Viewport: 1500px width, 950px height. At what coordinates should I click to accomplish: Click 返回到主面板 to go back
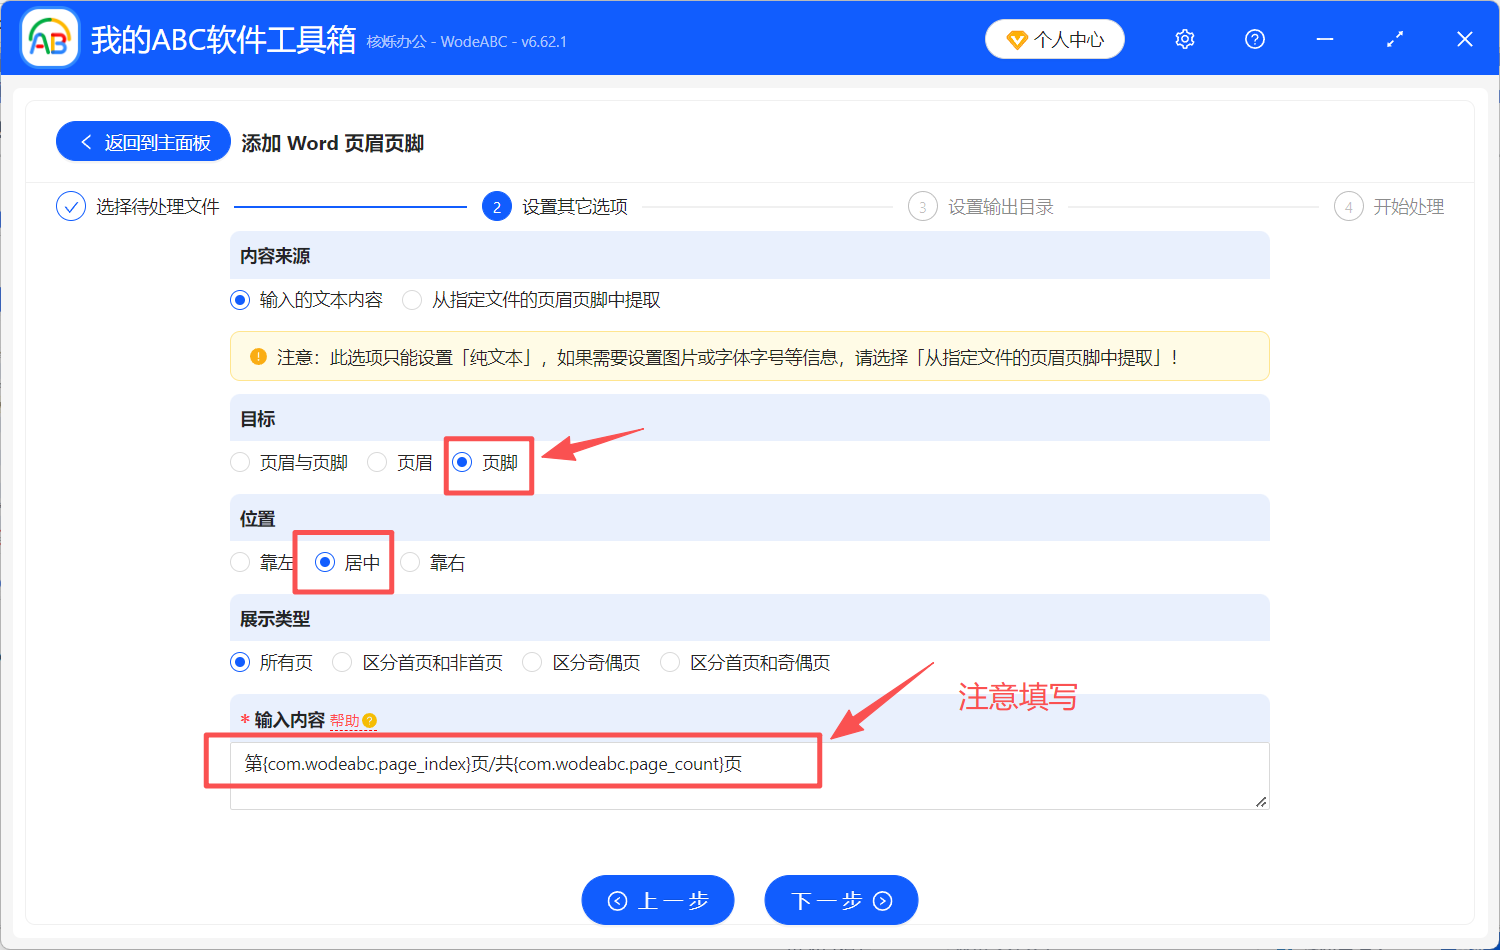[x=143, y=141]
